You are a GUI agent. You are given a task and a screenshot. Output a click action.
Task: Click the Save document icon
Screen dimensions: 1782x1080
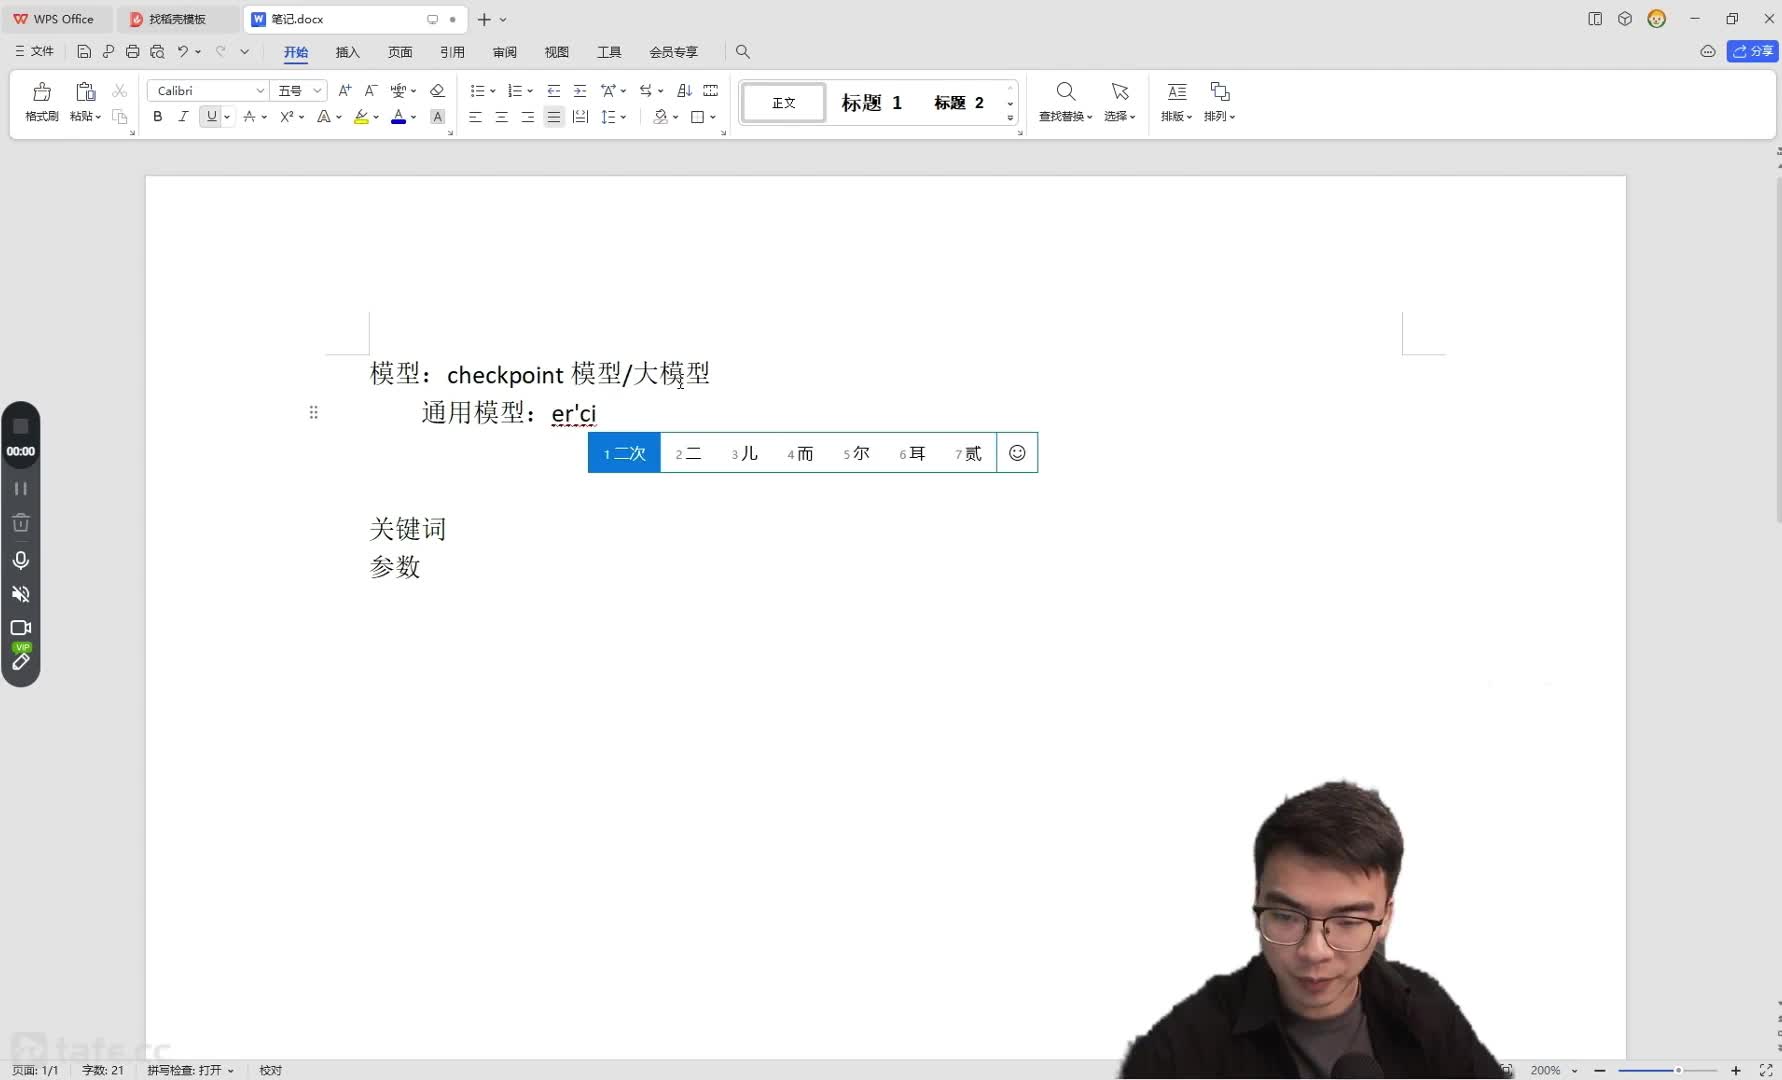tap(84, 51)
